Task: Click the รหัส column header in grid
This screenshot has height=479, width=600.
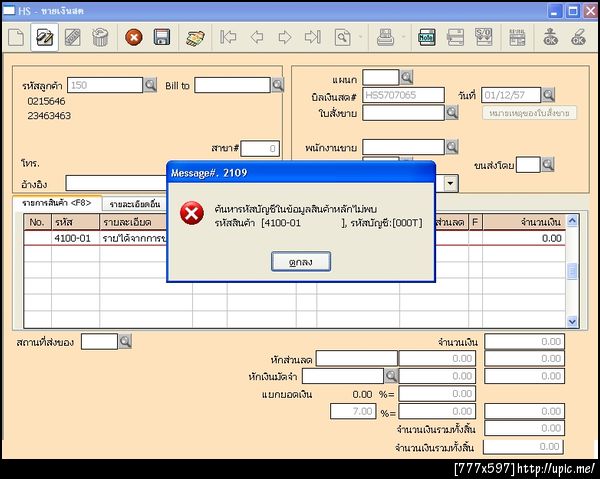Action: coord(75,222)
